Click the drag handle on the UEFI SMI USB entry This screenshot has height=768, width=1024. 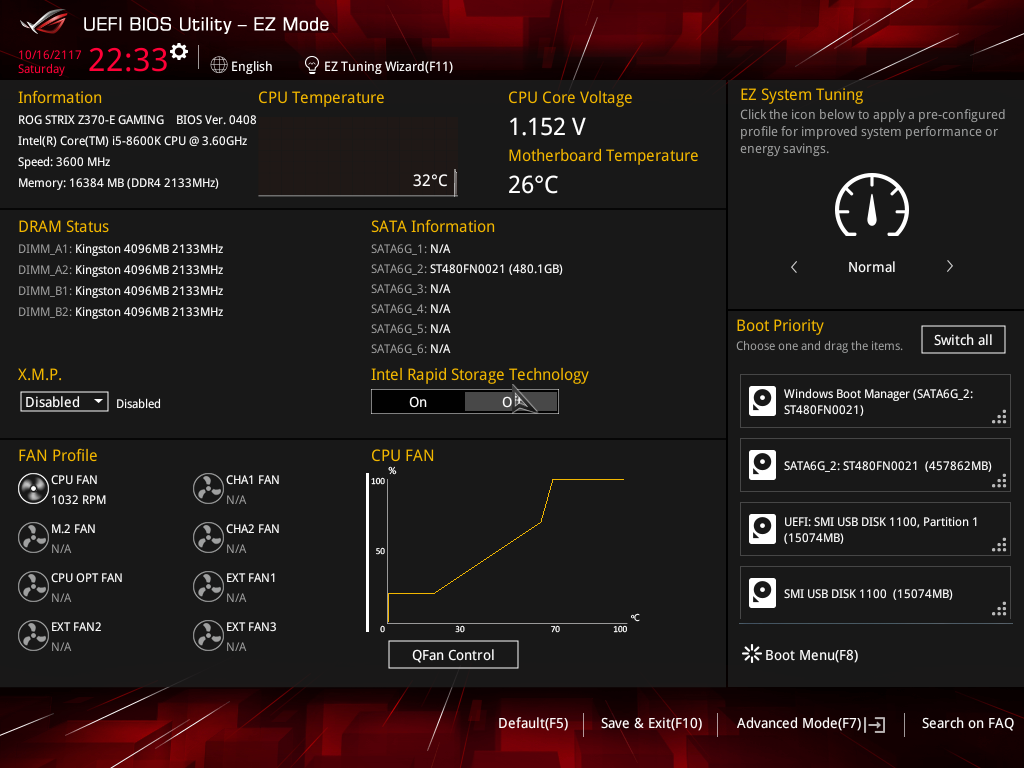click(999, 545)
